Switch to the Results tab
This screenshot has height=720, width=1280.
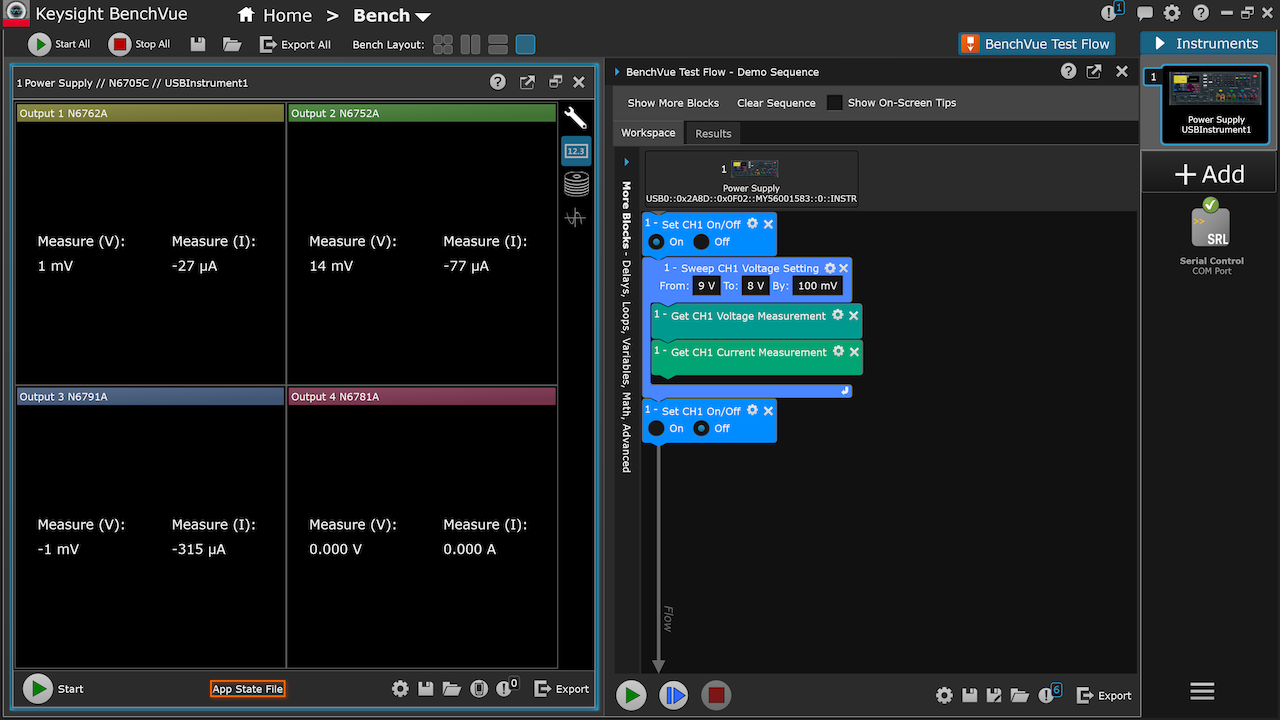click(712, 132)
